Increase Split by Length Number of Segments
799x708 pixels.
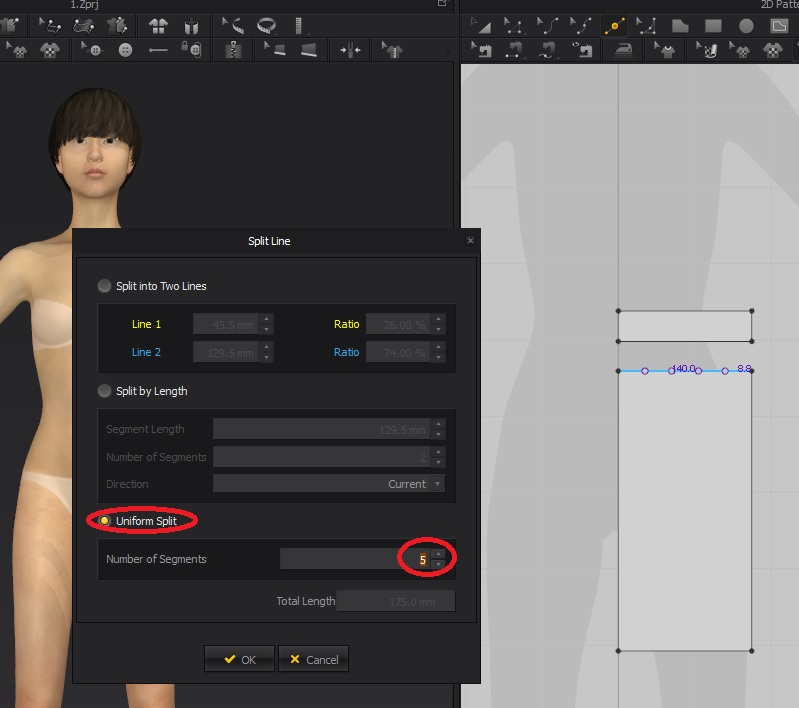click(438, 452)
